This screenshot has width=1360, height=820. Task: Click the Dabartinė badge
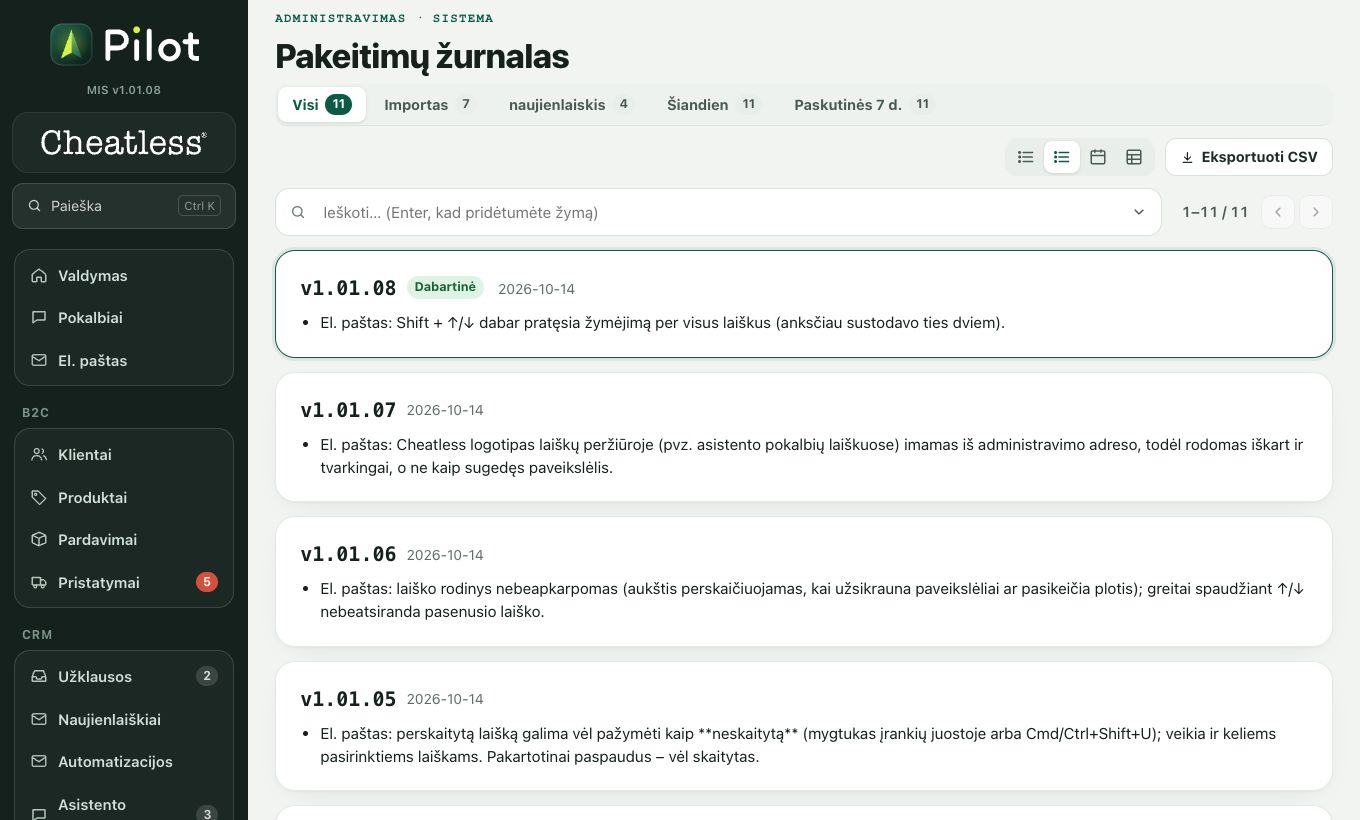click(445, 287)
